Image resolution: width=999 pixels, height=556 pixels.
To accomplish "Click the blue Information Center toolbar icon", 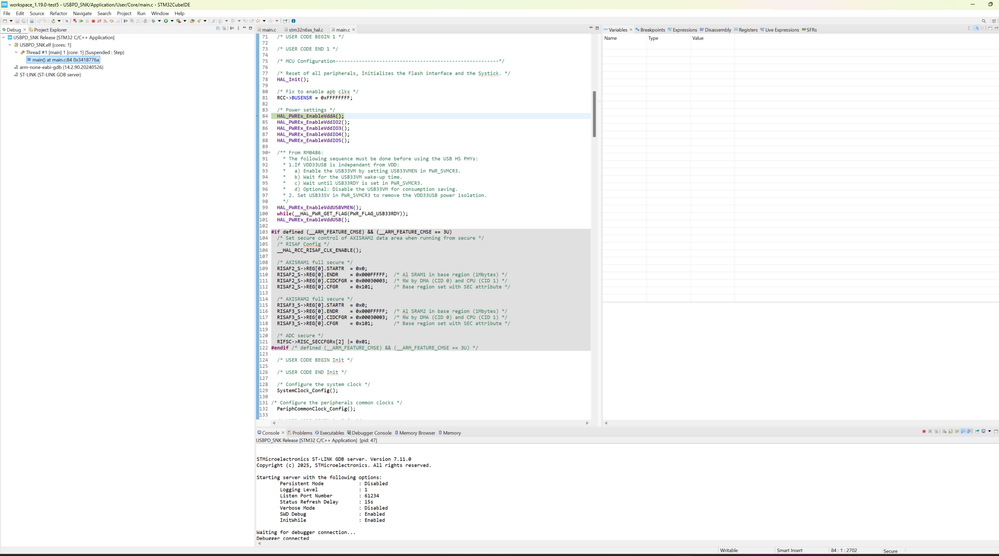I will coord(293,21).
